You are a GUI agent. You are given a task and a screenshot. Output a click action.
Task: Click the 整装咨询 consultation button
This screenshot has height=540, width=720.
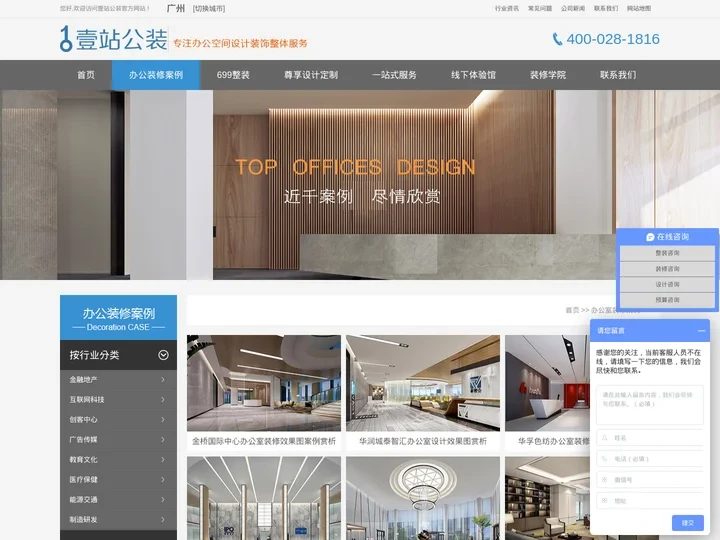click(667, 253)
